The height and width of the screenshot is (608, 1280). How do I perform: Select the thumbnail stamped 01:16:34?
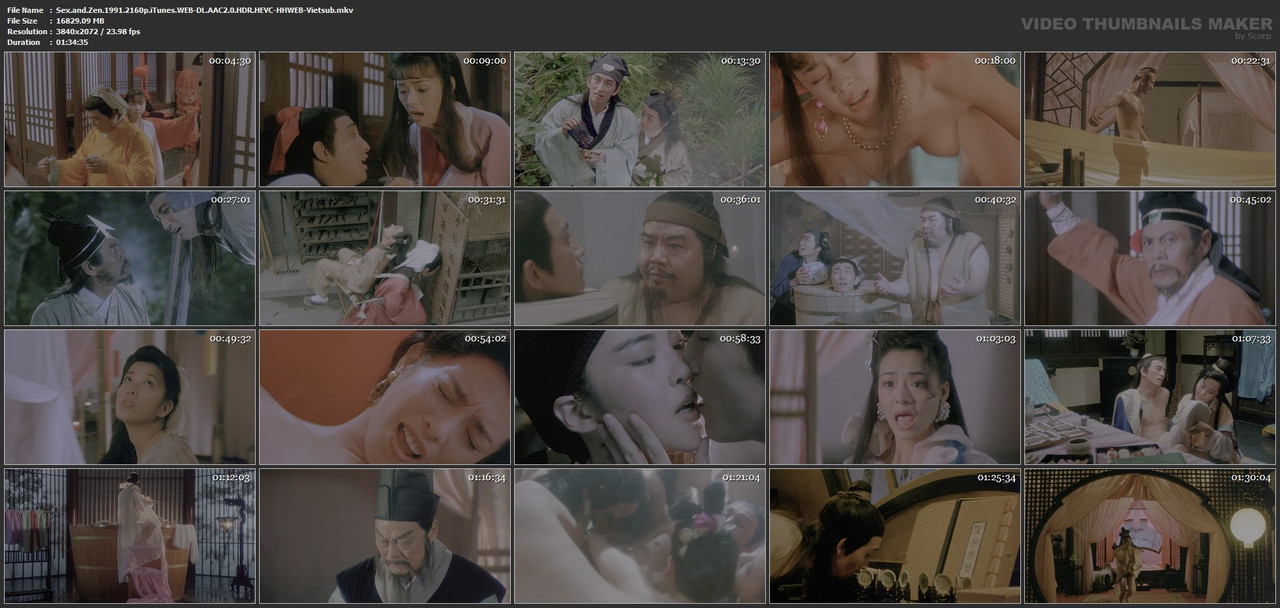click(385, 536)
